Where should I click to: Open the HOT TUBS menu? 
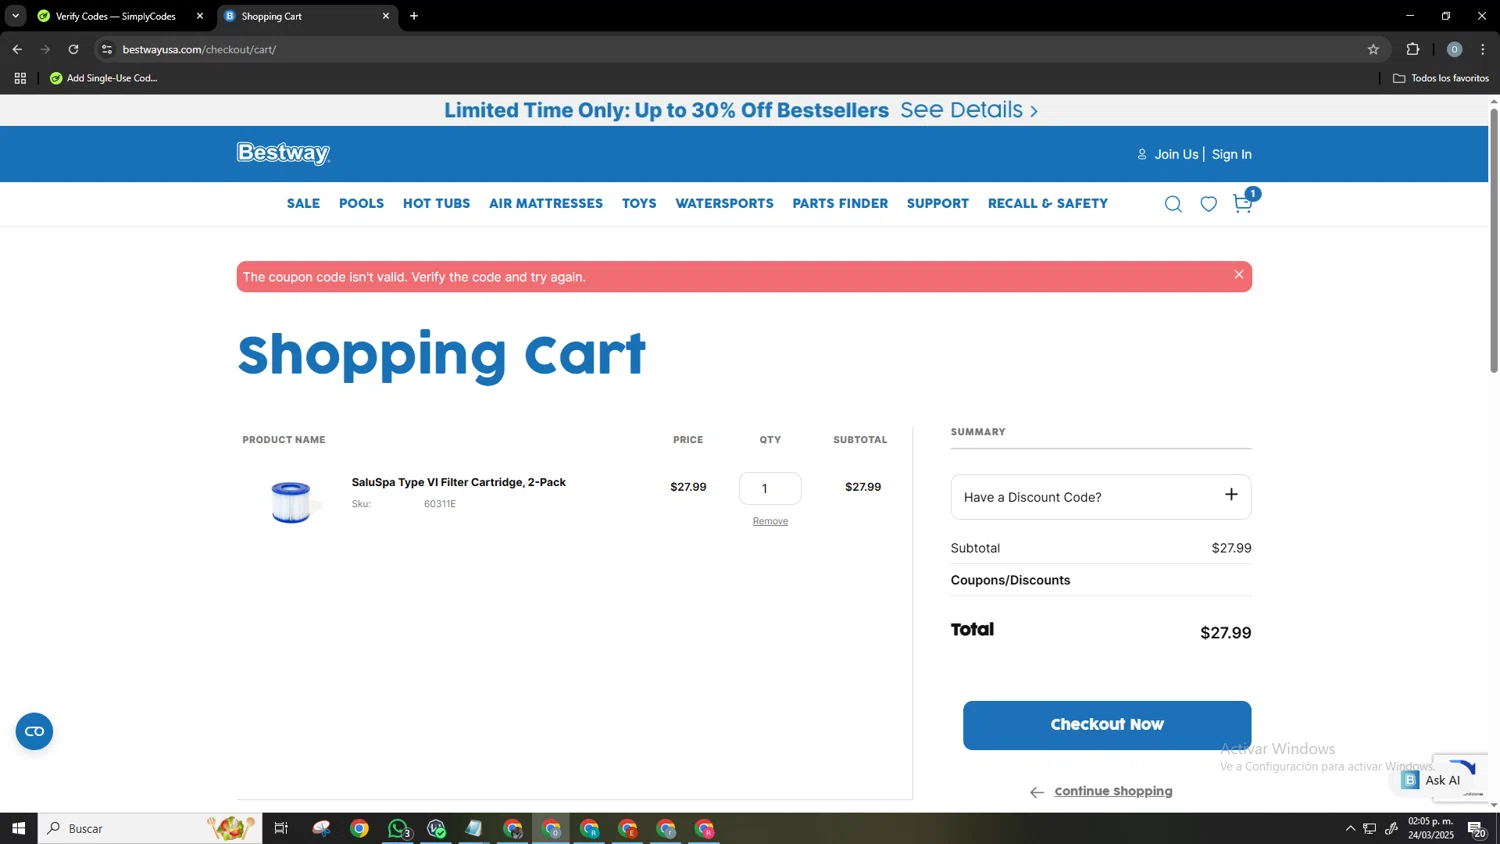click(436, 203)
